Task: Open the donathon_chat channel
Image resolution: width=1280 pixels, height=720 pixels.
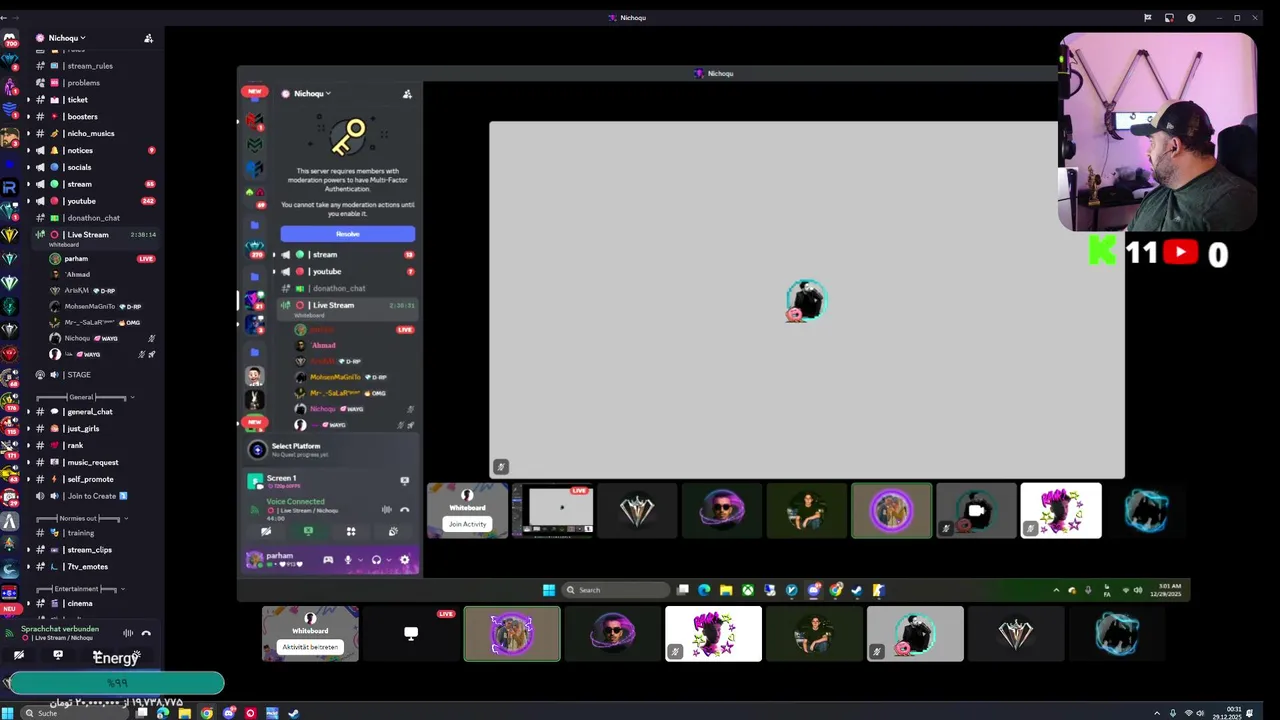Action: pos(96,218)
